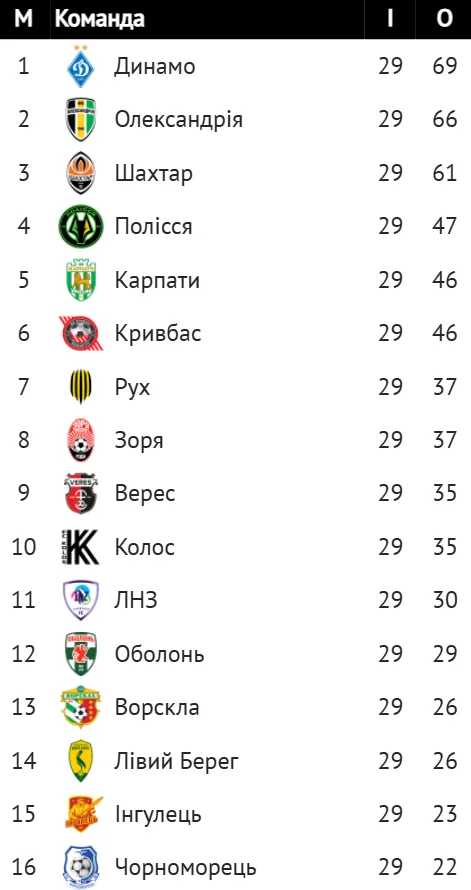Sort standings by the О points header
The width and height of the screenshot is (471, 890).
point(444,19)
